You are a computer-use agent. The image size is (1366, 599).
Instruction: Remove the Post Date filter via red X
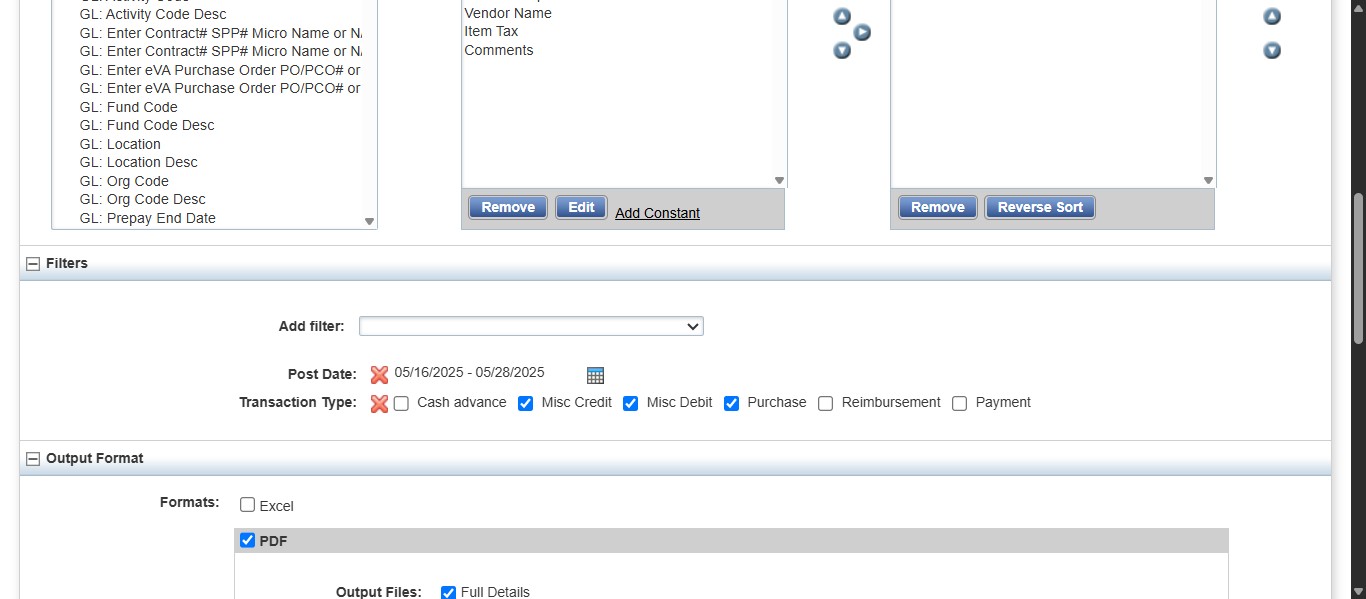tap(379, 374)
